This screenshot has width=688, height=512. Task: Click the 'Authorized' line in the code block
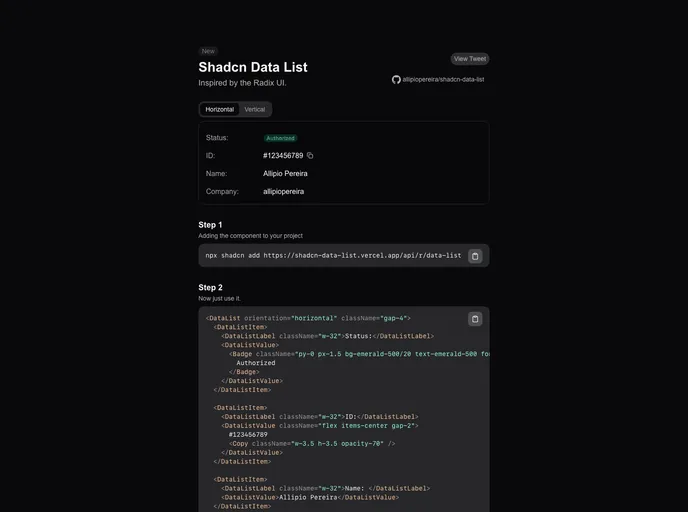(256, 363)
